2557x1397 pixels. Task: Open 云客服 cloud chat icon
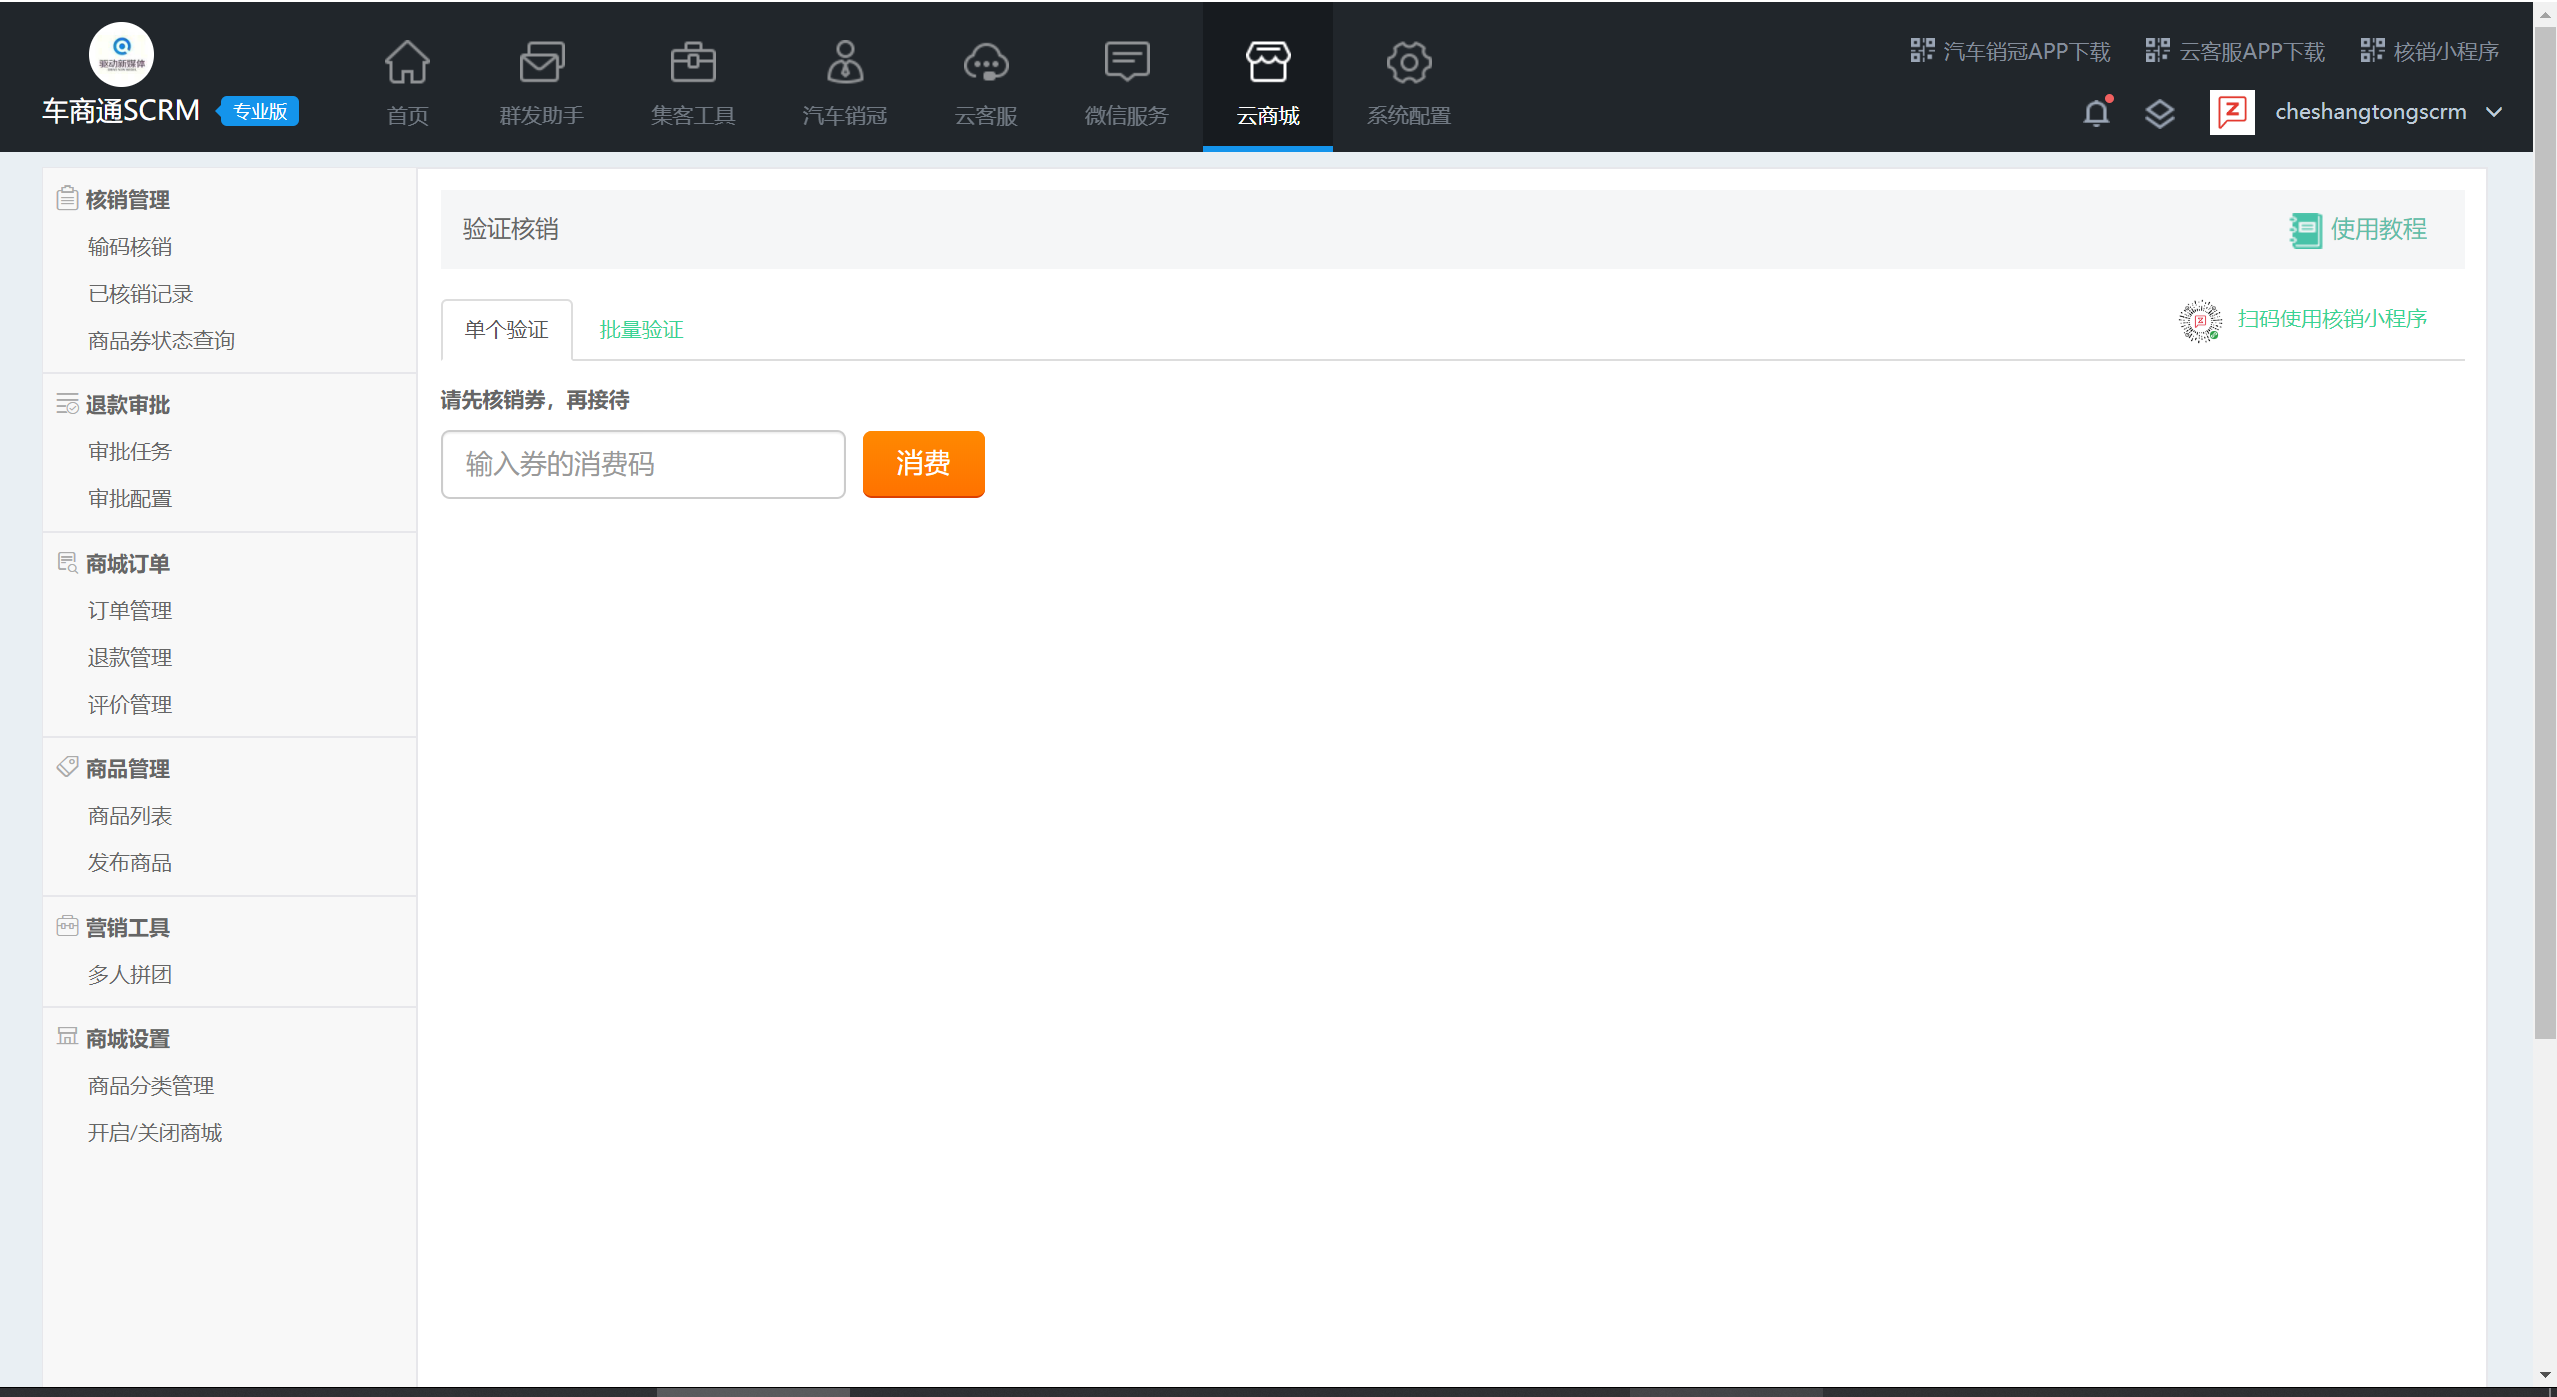pyautogui.click(x=985, y=63)
